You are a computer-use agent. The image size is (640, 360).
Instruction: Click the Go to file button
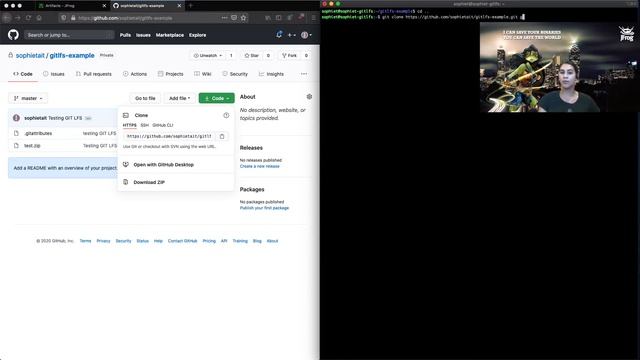point(145,98)
